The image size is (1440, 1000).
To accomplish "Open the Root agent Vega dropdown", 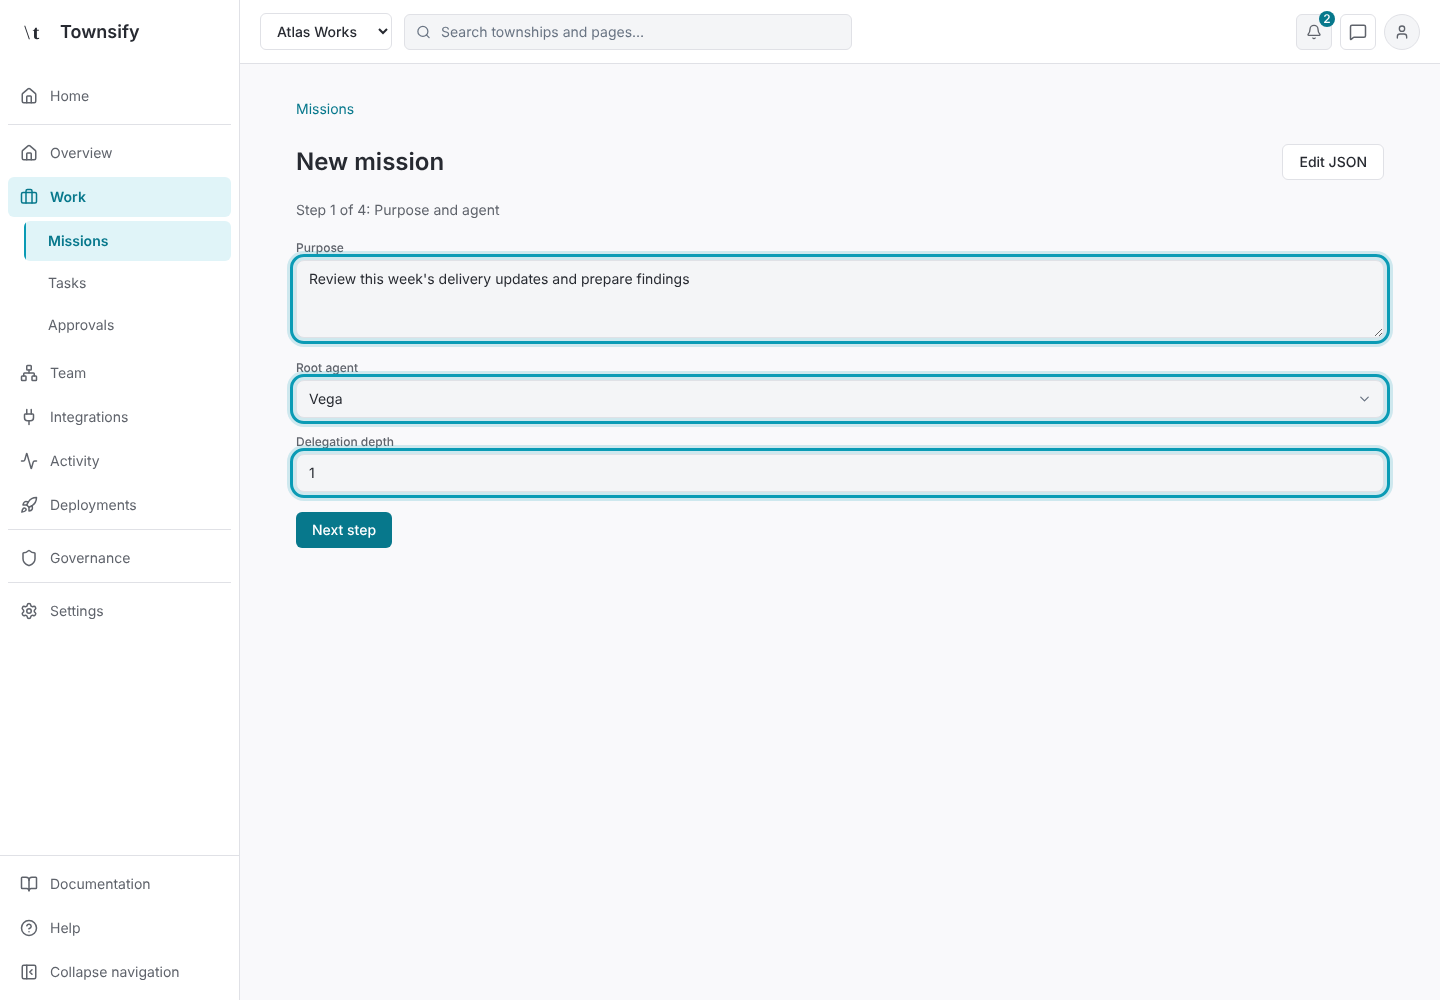I will [840, 399].
